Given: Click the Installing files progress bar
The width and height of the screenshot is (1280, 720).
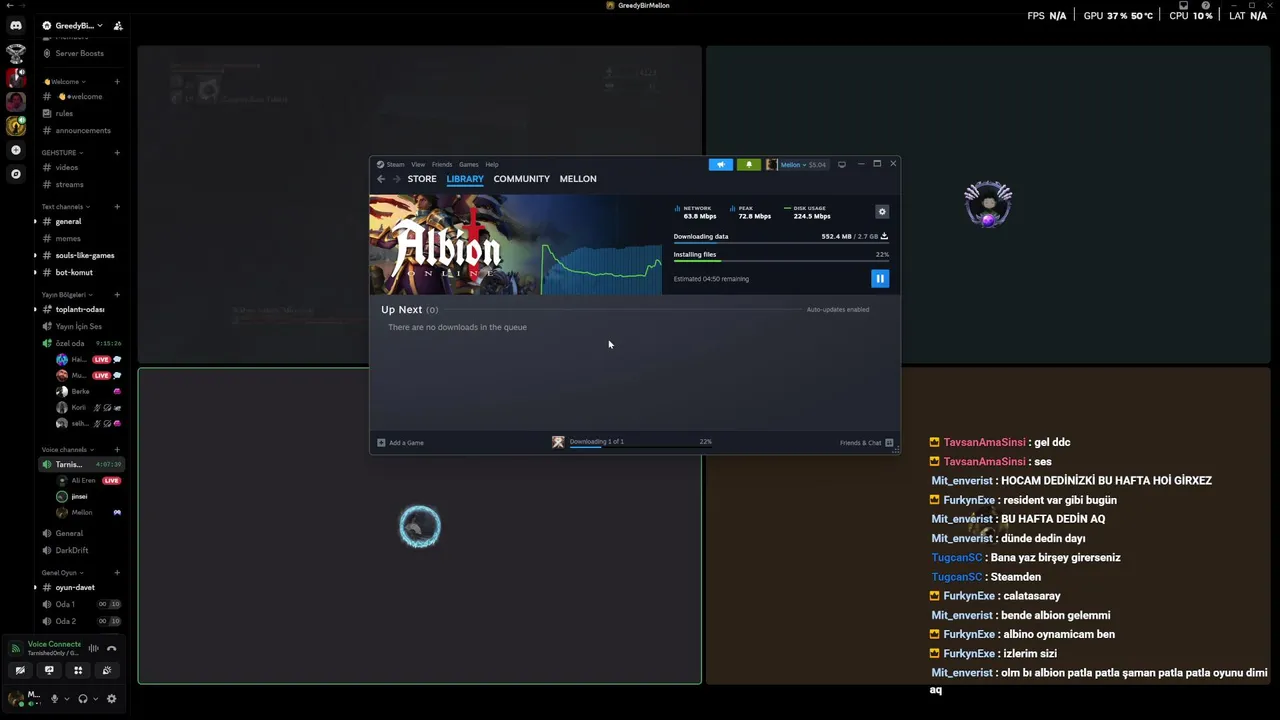Looking at the screenshot, I should [x=781, y=262].
